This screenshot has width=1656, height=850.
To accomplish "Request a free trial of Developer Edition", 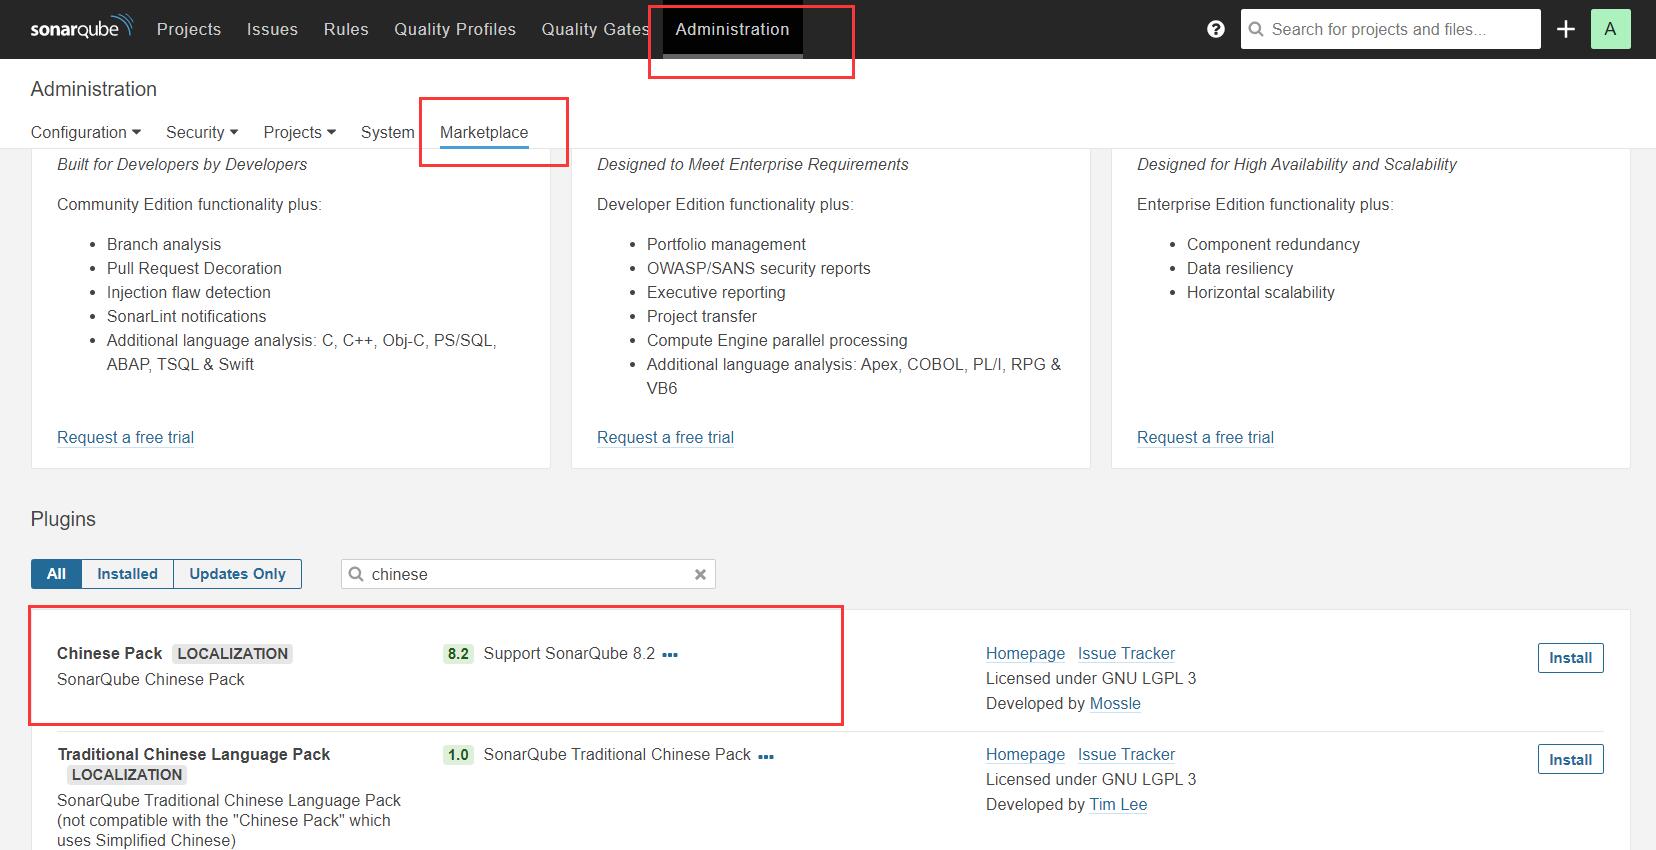I will 125,437.
